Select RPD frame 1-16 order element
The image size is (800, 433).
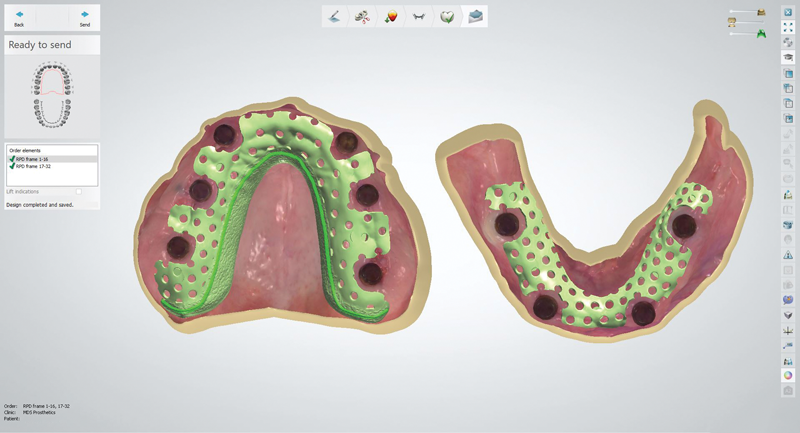[33, 159]
